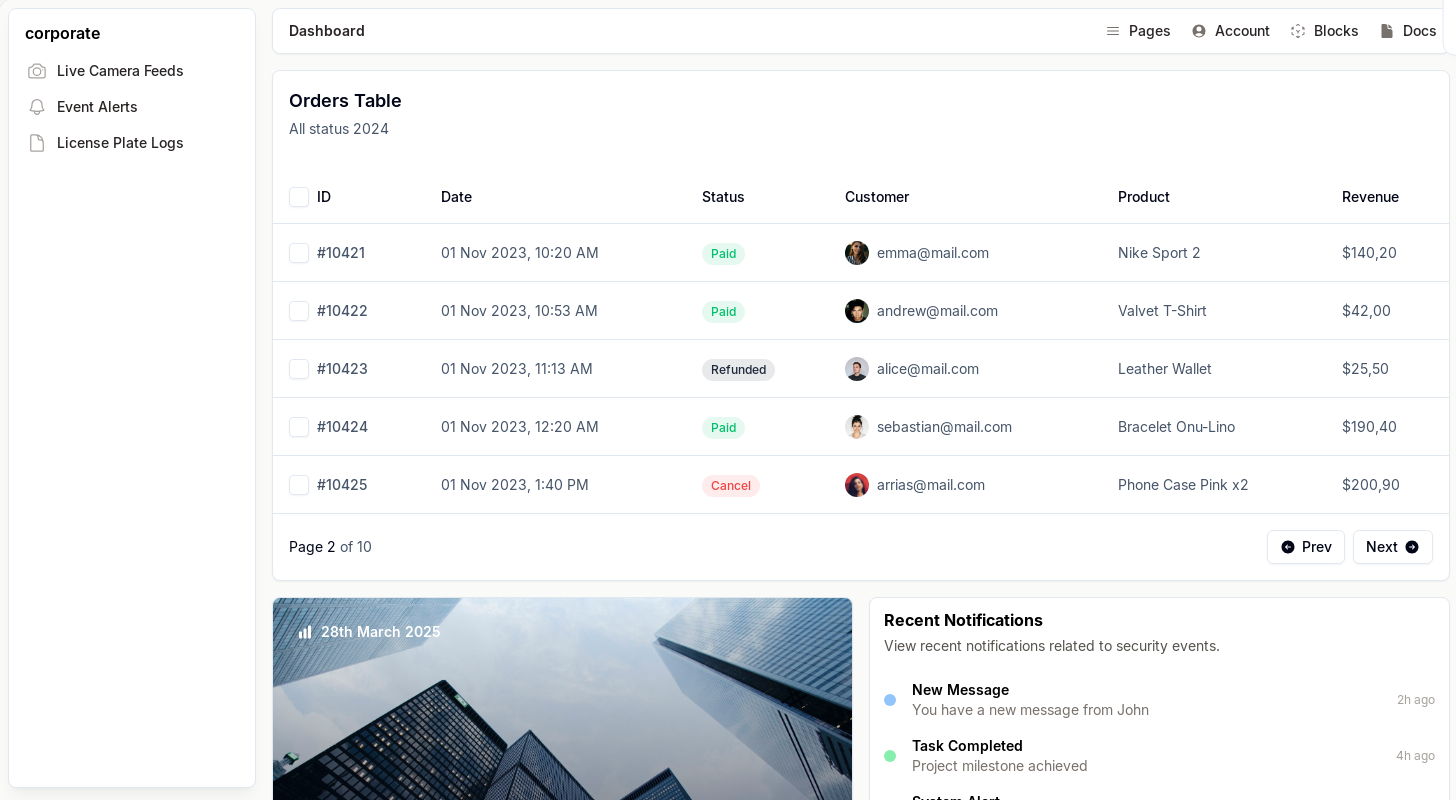Tick the checkbox for order #10425
Image resolution: width=1456 pixels, height=800 pixels.
(299, 485)
